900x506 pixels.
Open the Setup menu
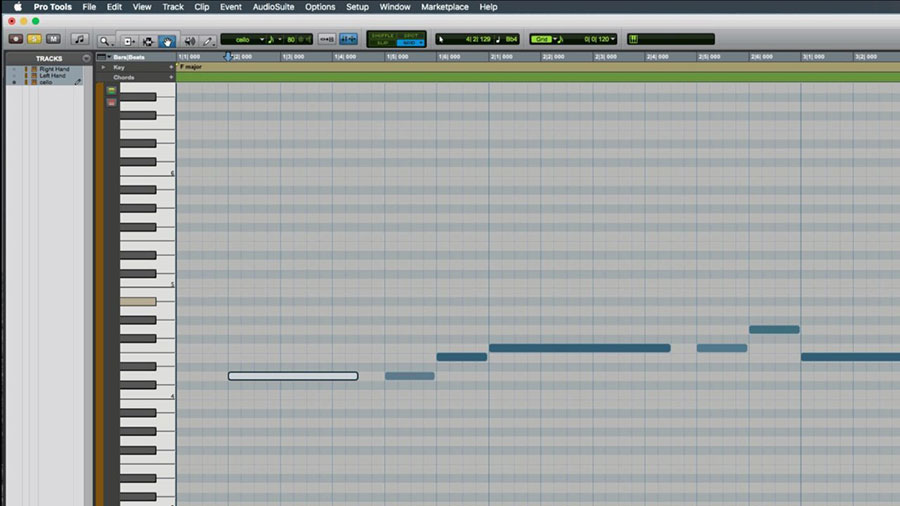[357, 7]
